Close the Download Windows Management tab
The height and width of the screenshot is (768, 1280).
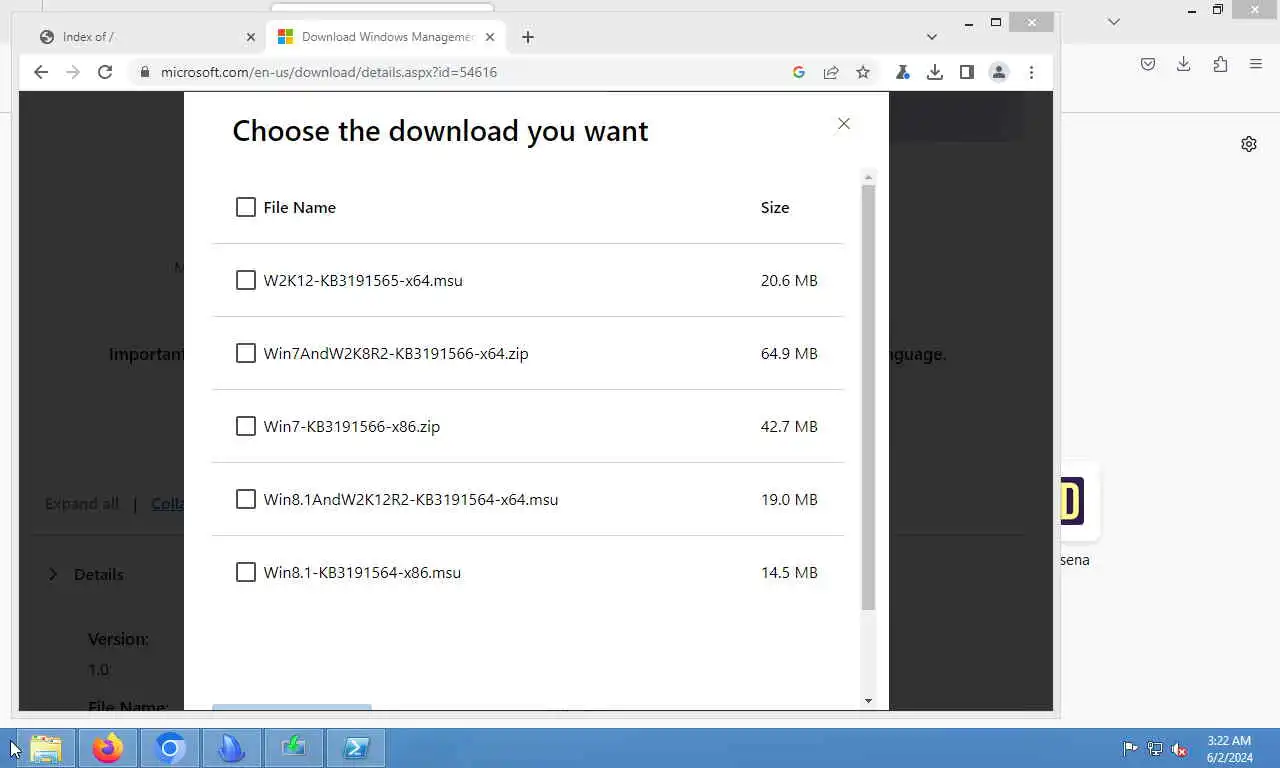(490, 37)
